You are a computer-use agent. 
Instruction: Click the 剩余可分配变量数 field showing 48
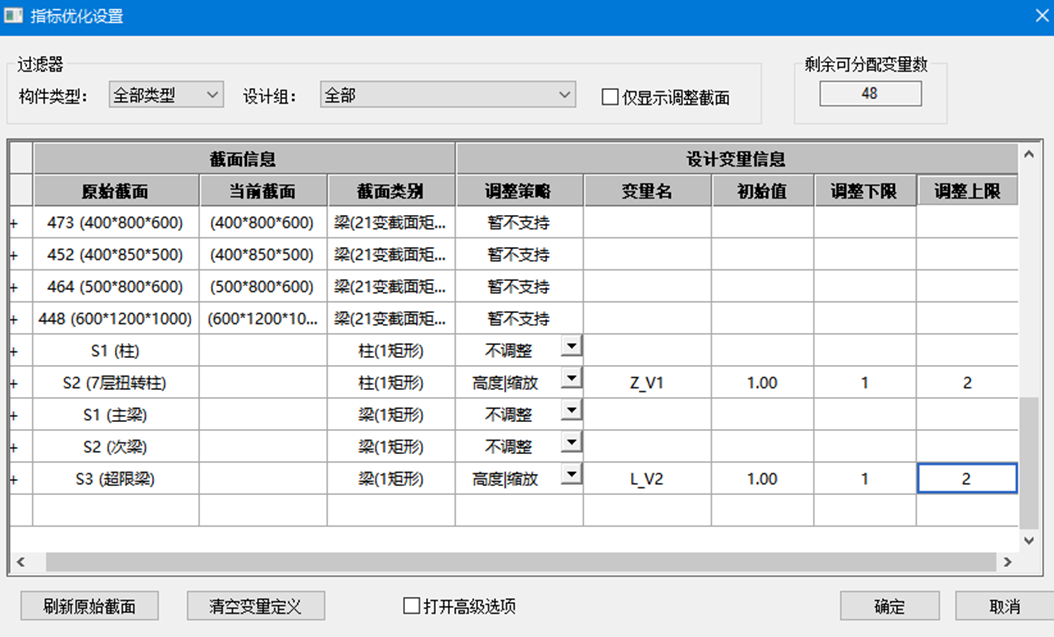click(x=869, y=93)
